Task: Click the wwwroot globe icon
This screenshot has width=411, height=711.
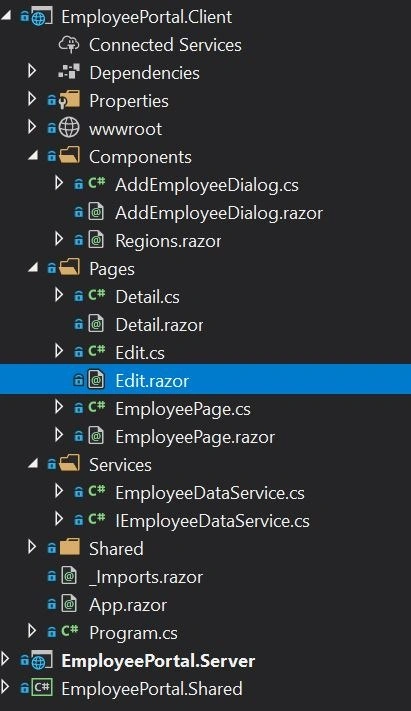Action: (69, 128)
